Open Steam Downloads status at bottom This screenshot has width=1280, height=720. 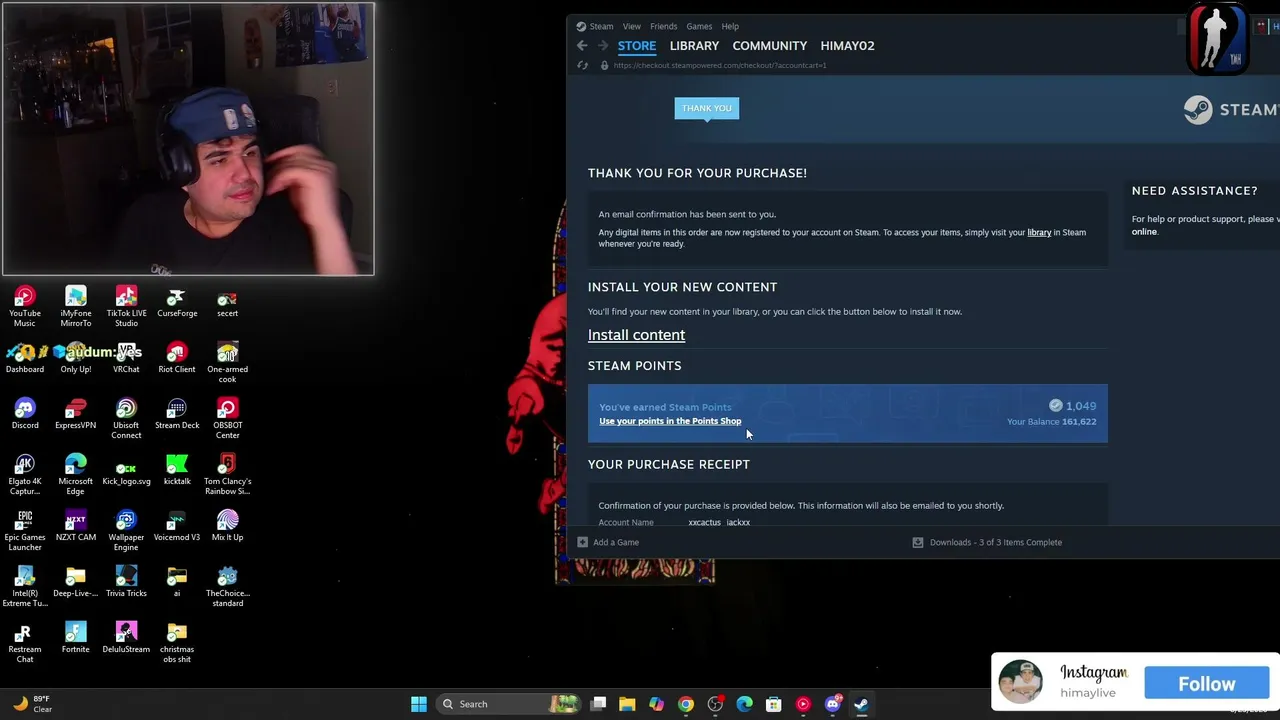(987, 543)
